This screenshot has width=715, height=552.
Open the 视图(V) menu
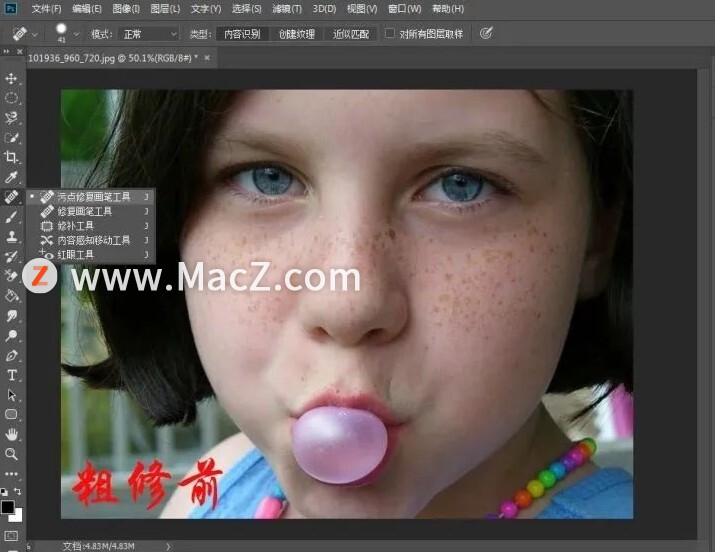pyautogui.click(x=362, y=9)
